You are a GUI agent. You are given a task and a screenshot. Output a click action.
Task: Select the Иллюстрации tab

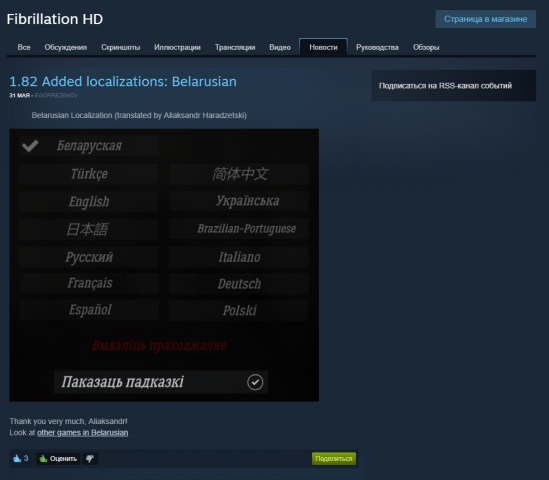[177, 47]
